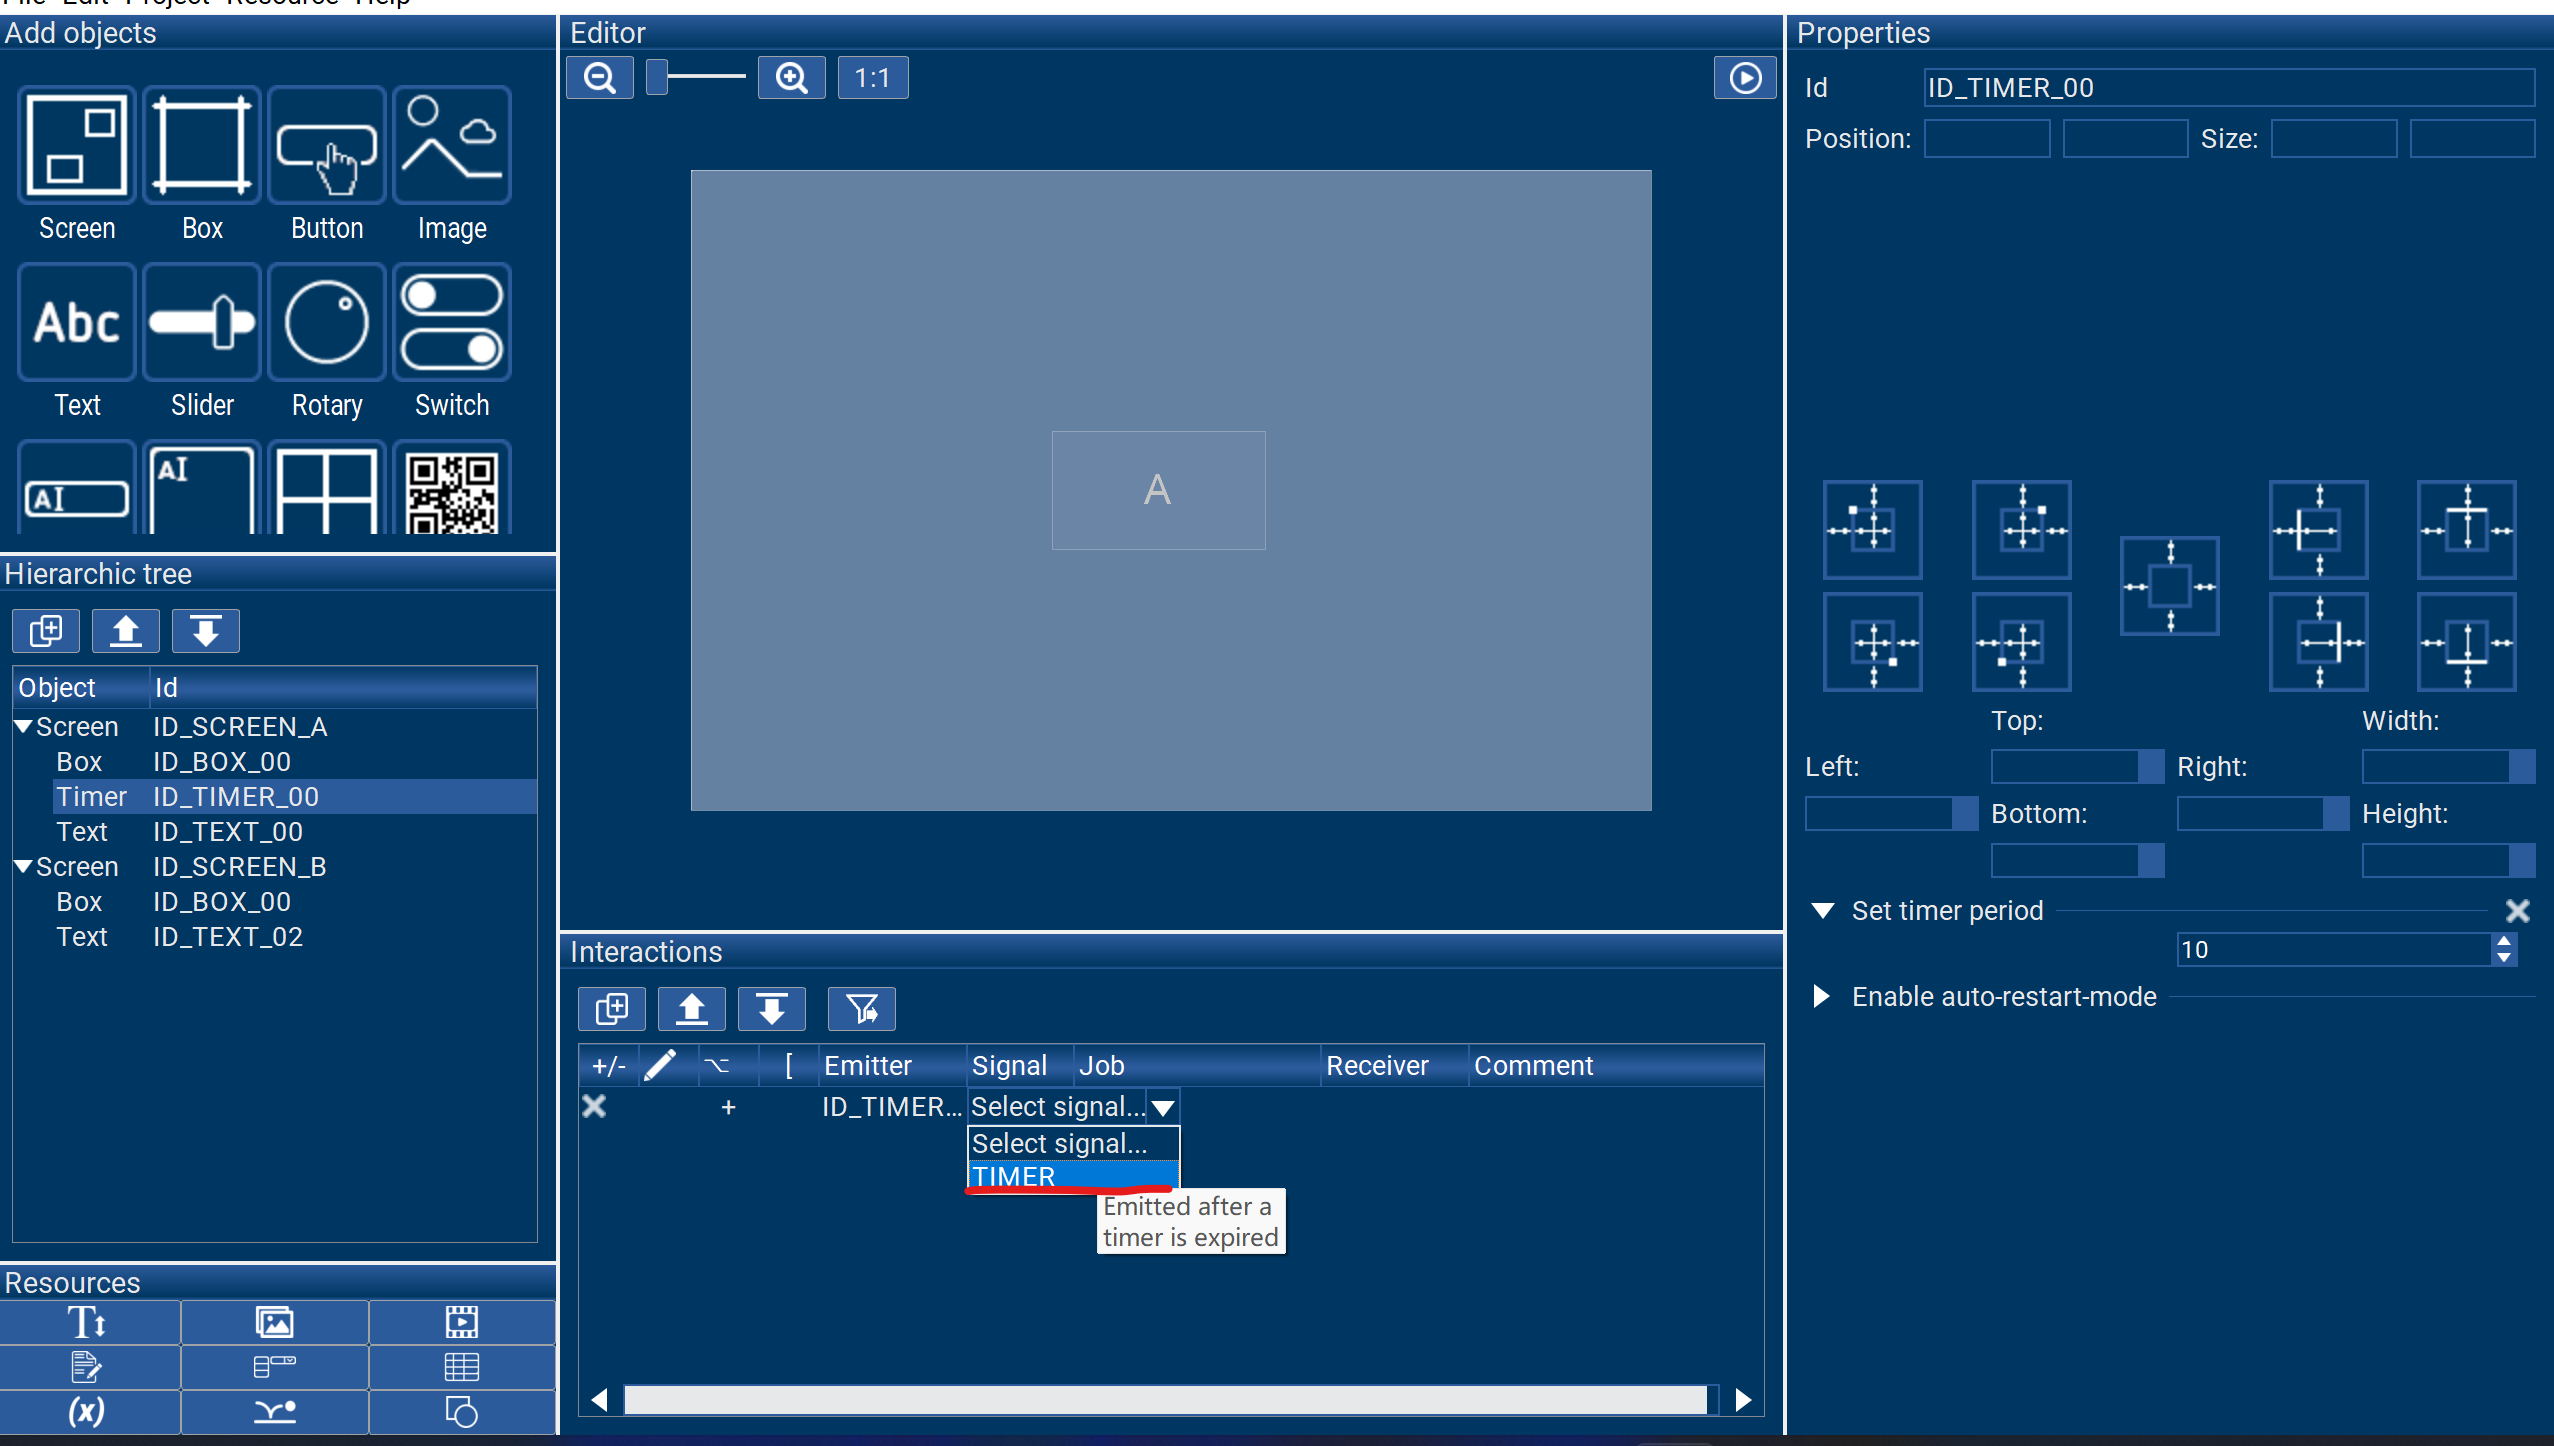
Task: Increase timer period with up stepper
Action: (x=2503, y=941)
